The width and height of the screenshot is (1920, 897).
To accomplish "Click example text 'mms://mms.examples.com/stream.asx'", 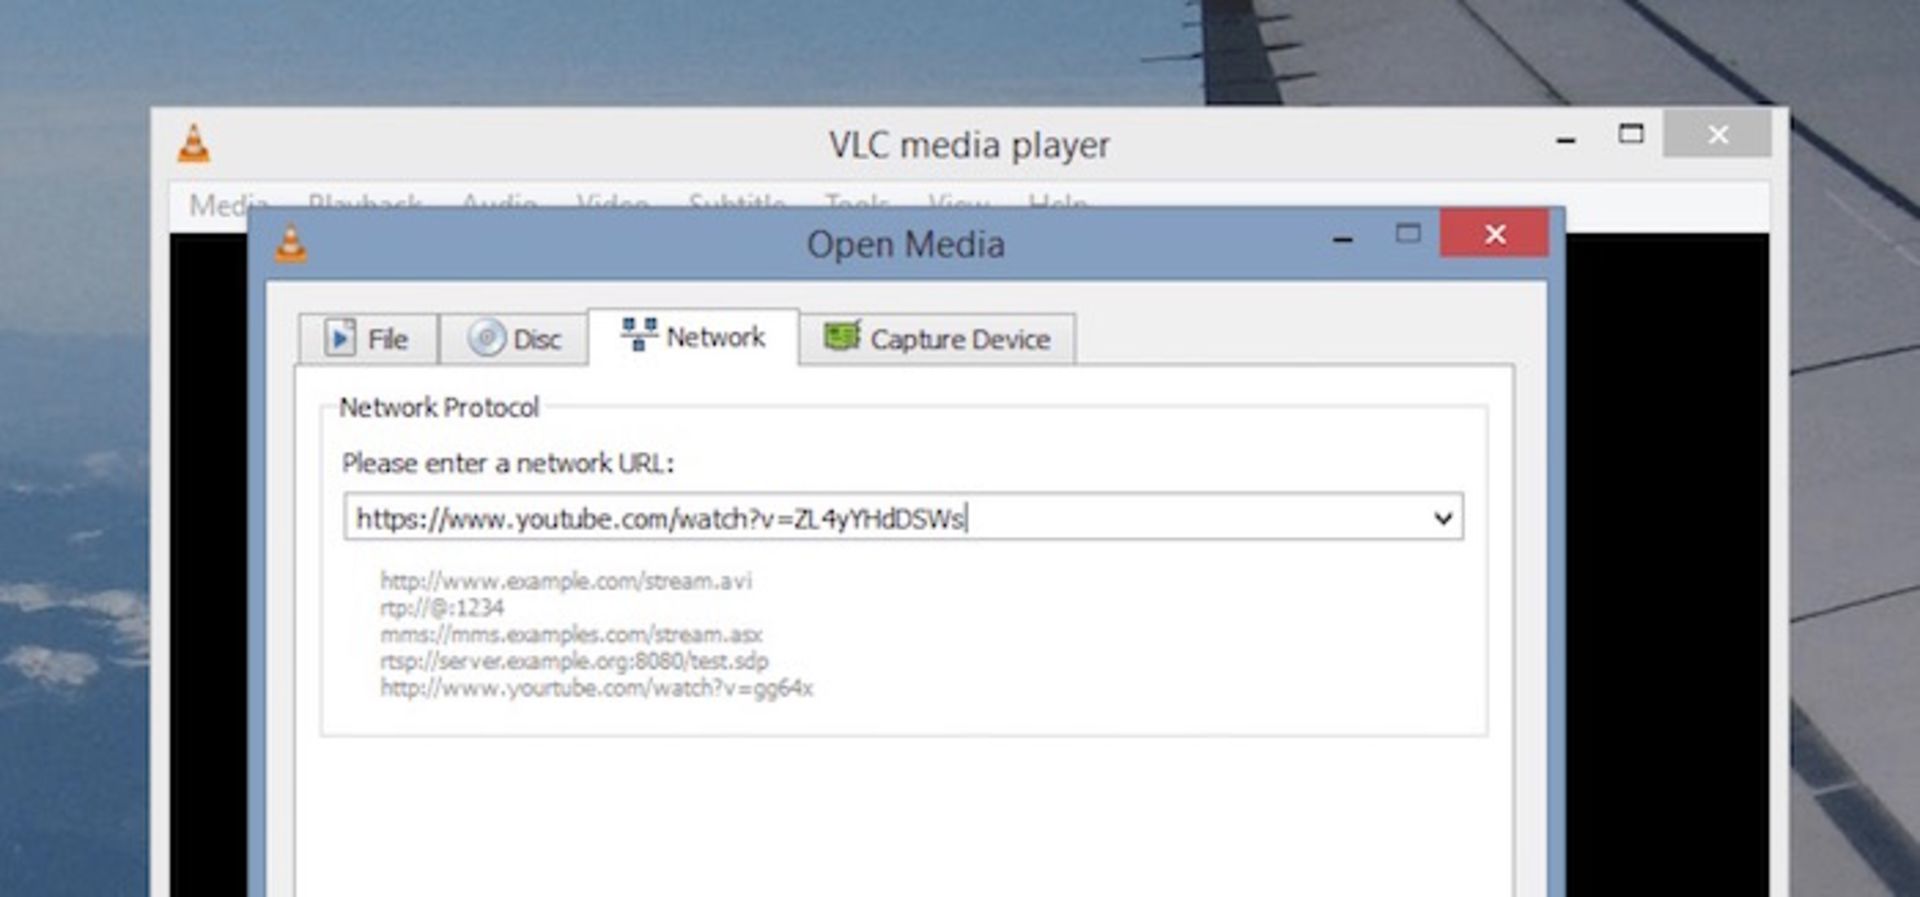I will pyautogui.click(x=571, y=634).
